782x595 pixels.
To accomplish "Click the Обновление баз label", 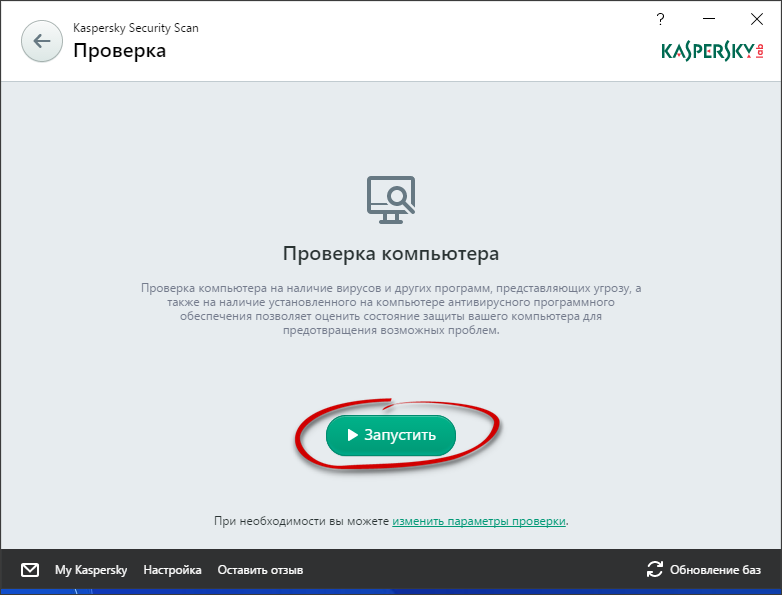I will (716, 570).
